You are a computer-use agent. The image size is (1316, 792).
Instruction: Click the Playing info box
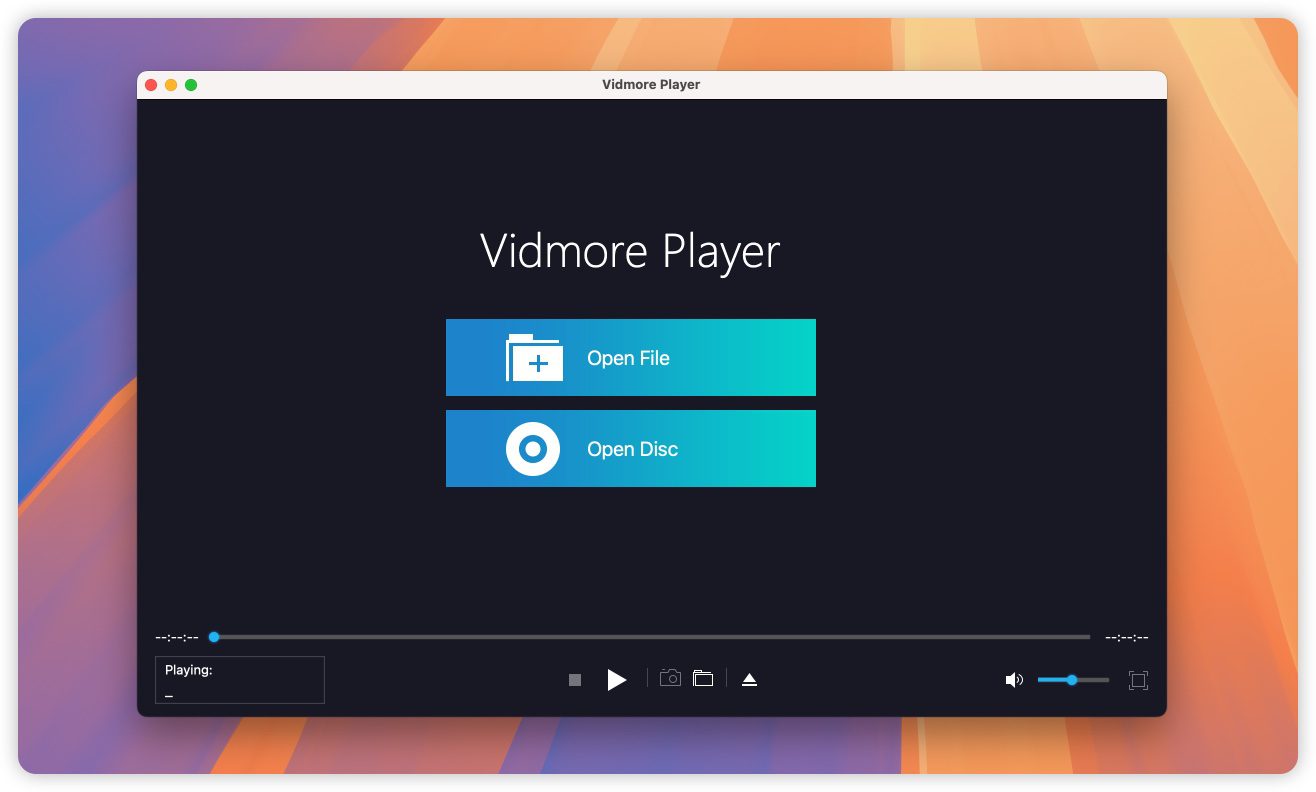(240, 680)
